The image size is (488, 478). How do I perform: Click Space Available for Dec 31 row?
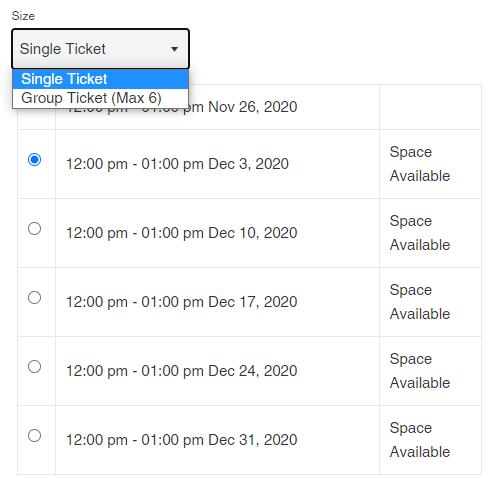[420, 440]
